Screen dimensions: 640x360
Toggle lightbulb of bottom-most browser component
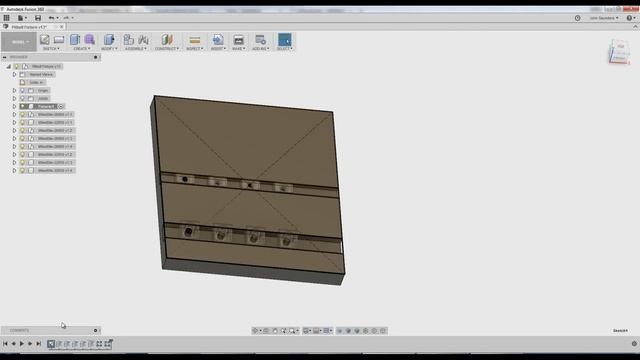tap(22, 171)
